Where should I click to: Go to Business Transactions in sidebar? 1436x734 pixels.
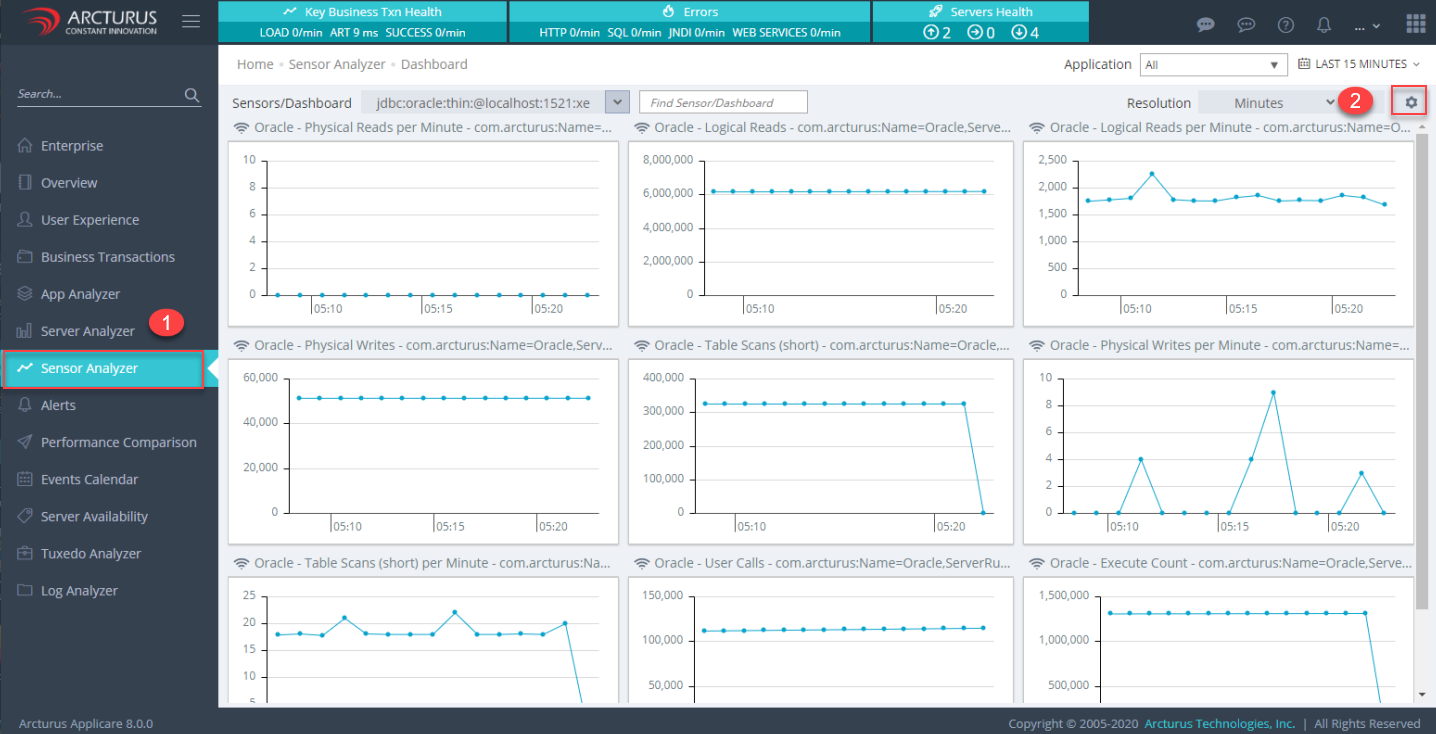107,257
